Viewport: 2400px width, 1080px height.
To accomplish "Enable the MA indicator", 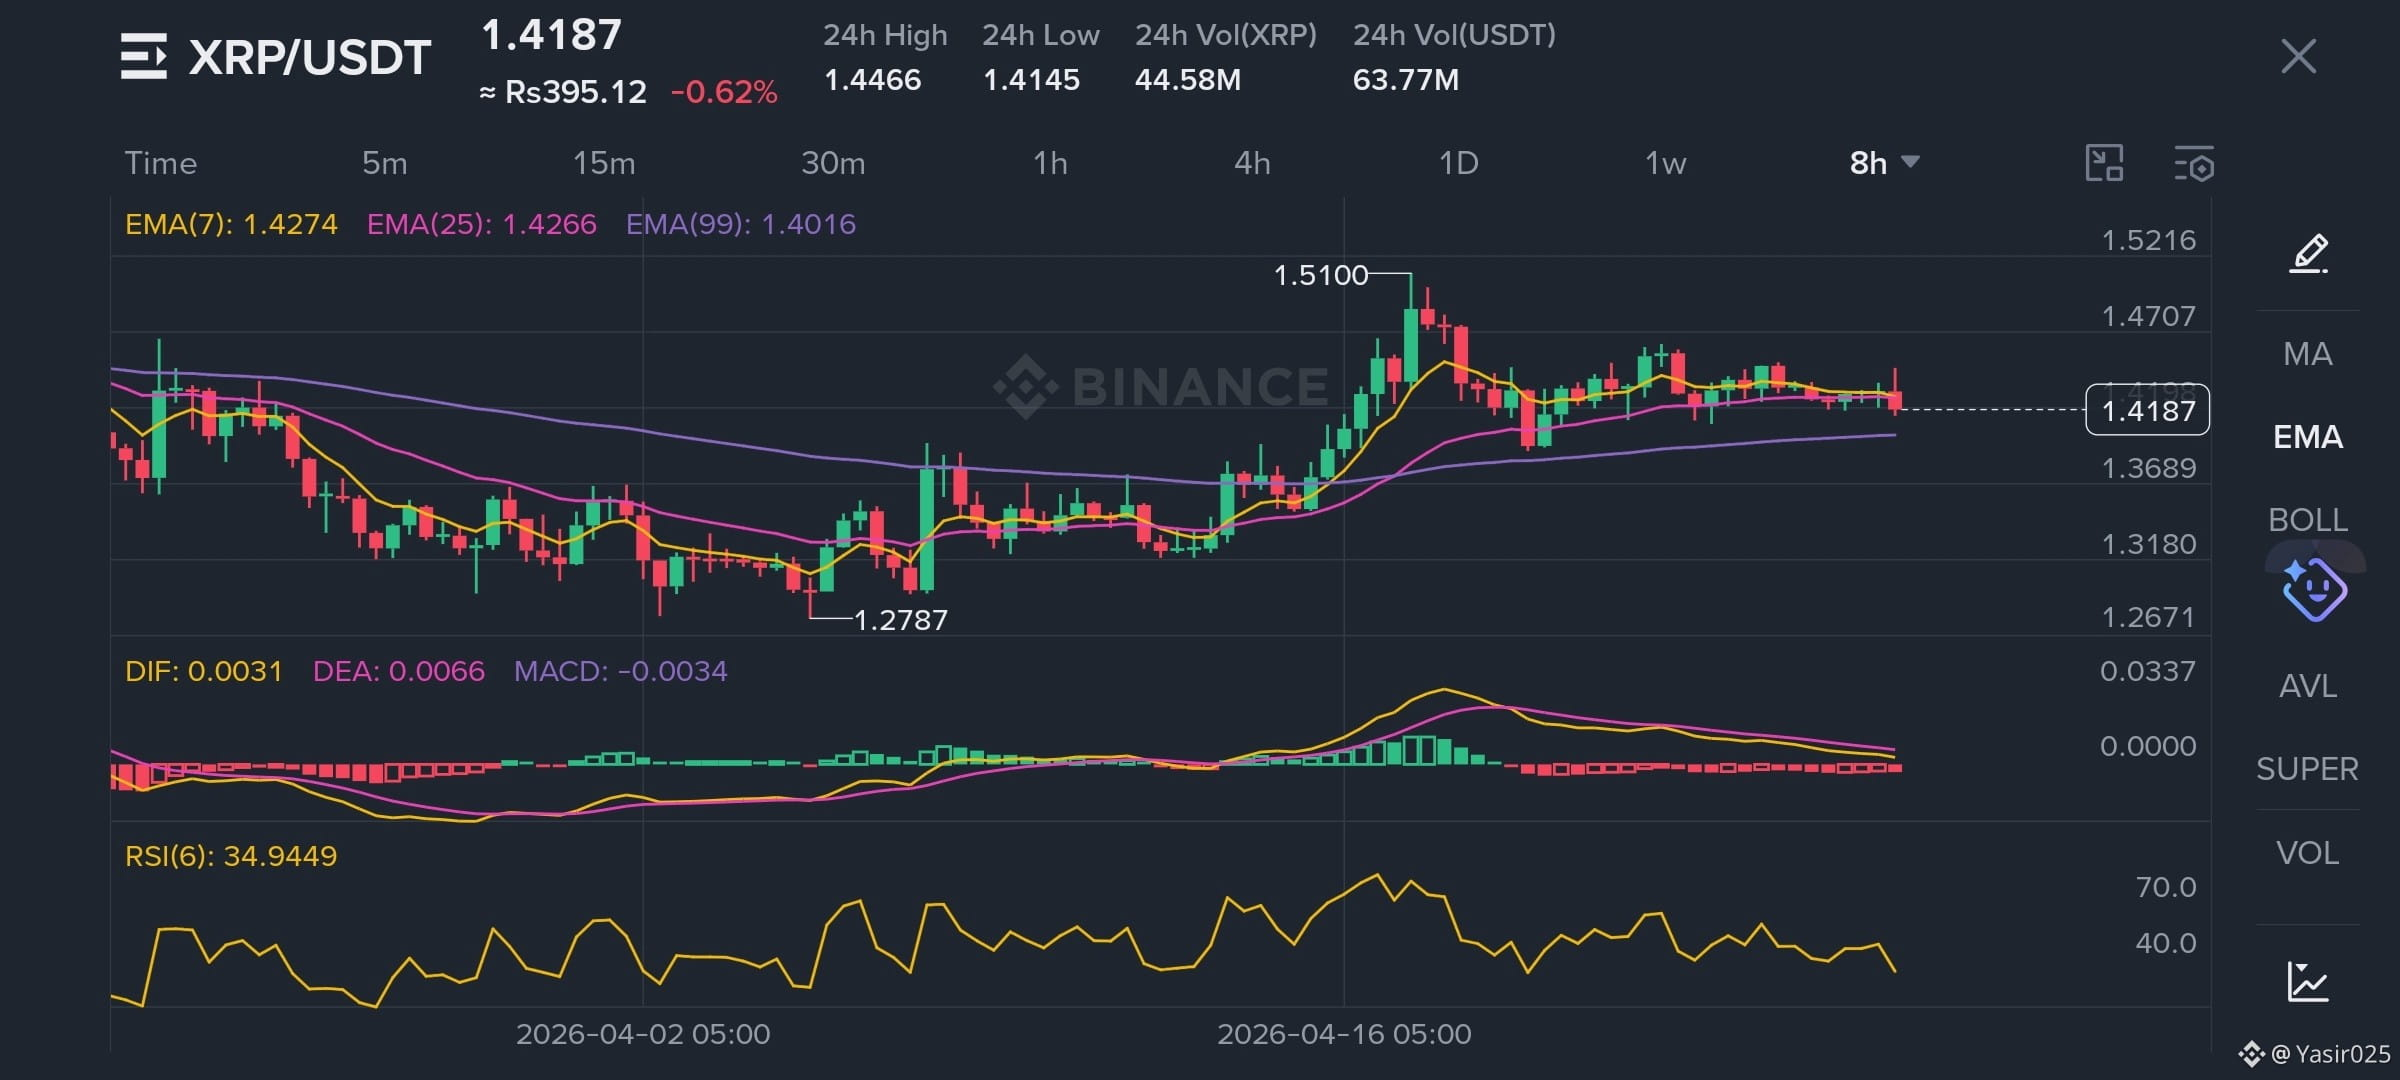I will 2308,354.
